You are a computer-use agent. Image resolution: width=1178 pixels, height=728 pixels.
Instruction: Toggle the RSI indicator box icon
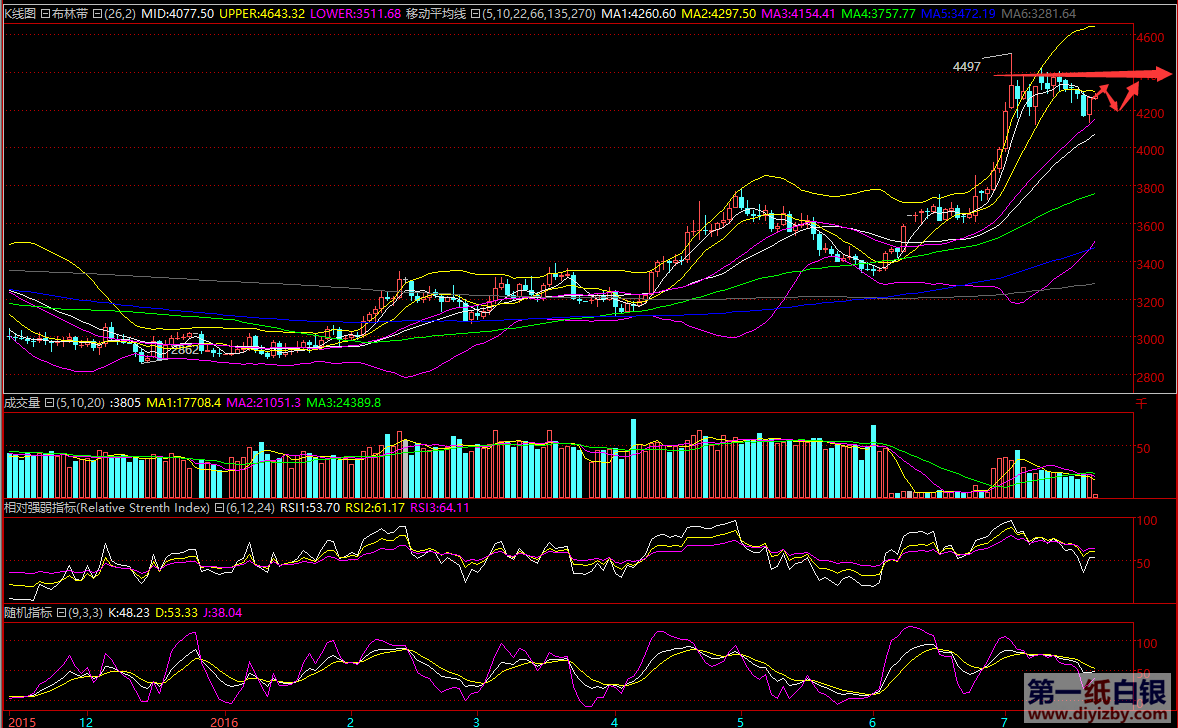[x=219, y=508]
